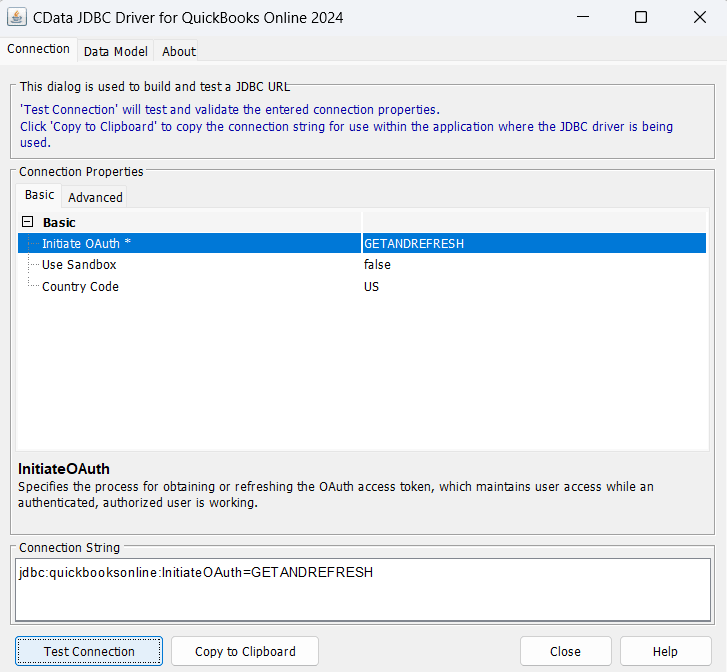Select the Country Code property name
The image size is (727, 672).
(80, 287)
